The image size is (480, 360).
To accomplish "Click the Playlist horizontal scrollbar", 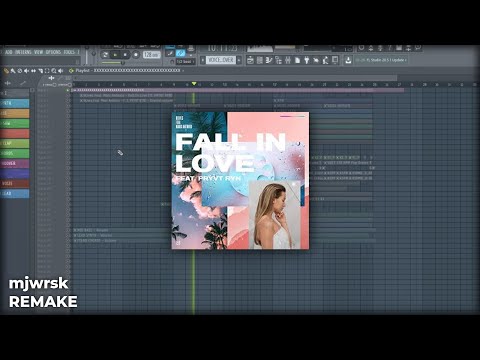I will [x=235, y=78].
